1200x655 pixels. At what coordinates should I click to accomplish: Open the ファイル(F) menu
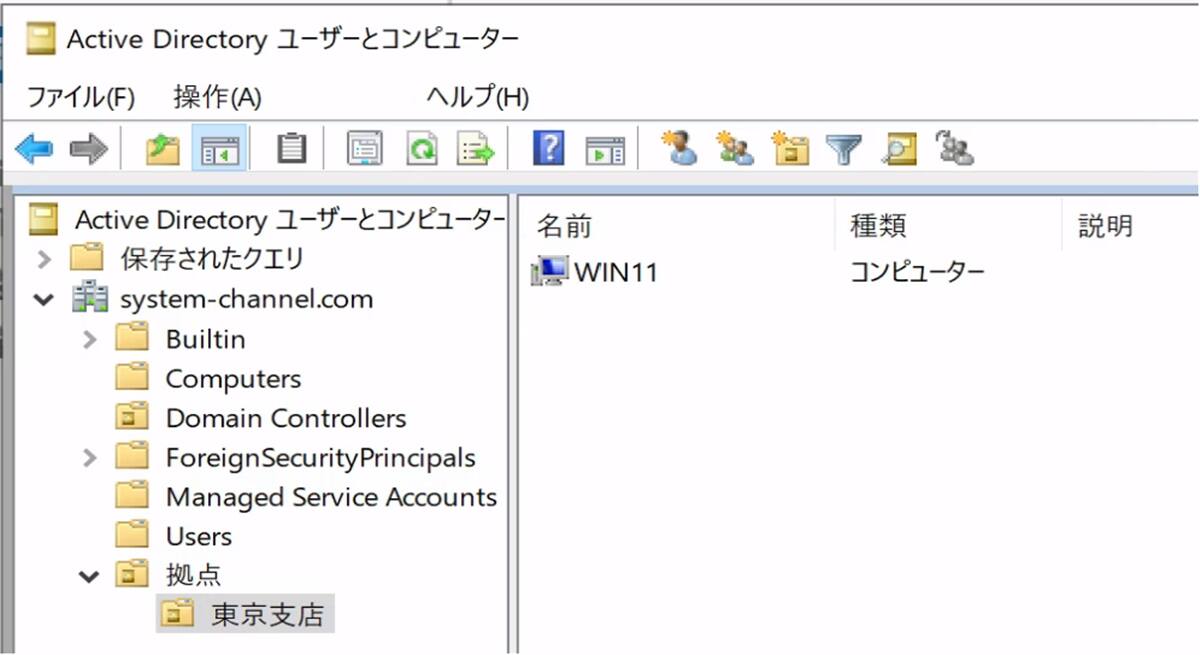[x=80, y=97]
